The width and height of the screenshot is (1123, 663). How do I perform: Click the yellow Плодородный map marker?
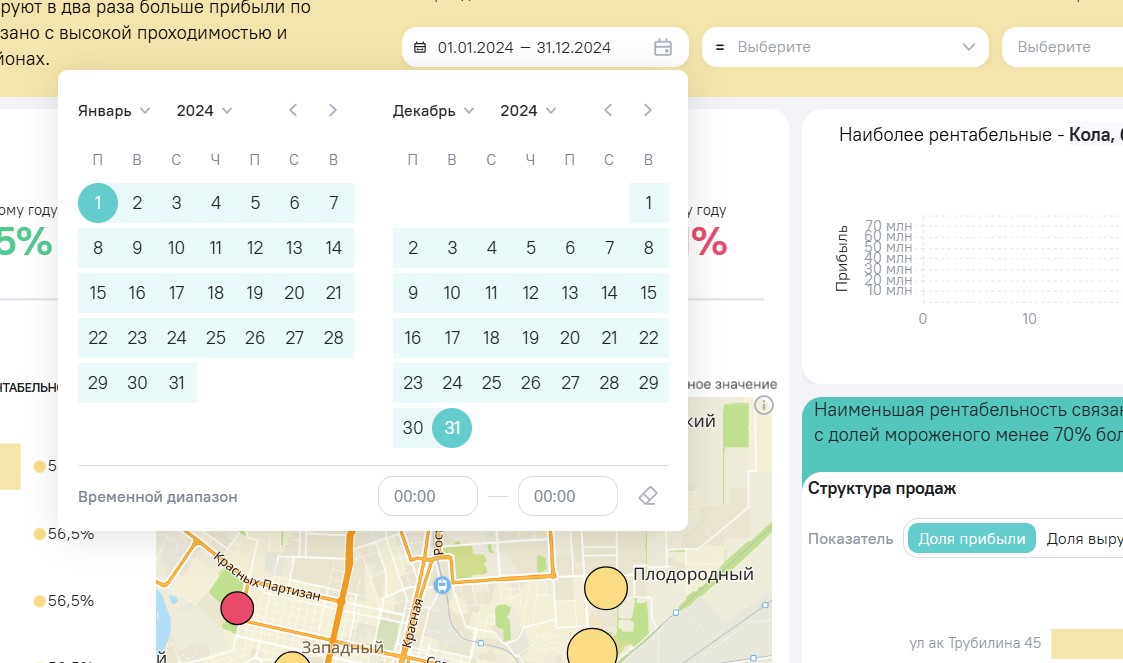[x=605, y=587]
